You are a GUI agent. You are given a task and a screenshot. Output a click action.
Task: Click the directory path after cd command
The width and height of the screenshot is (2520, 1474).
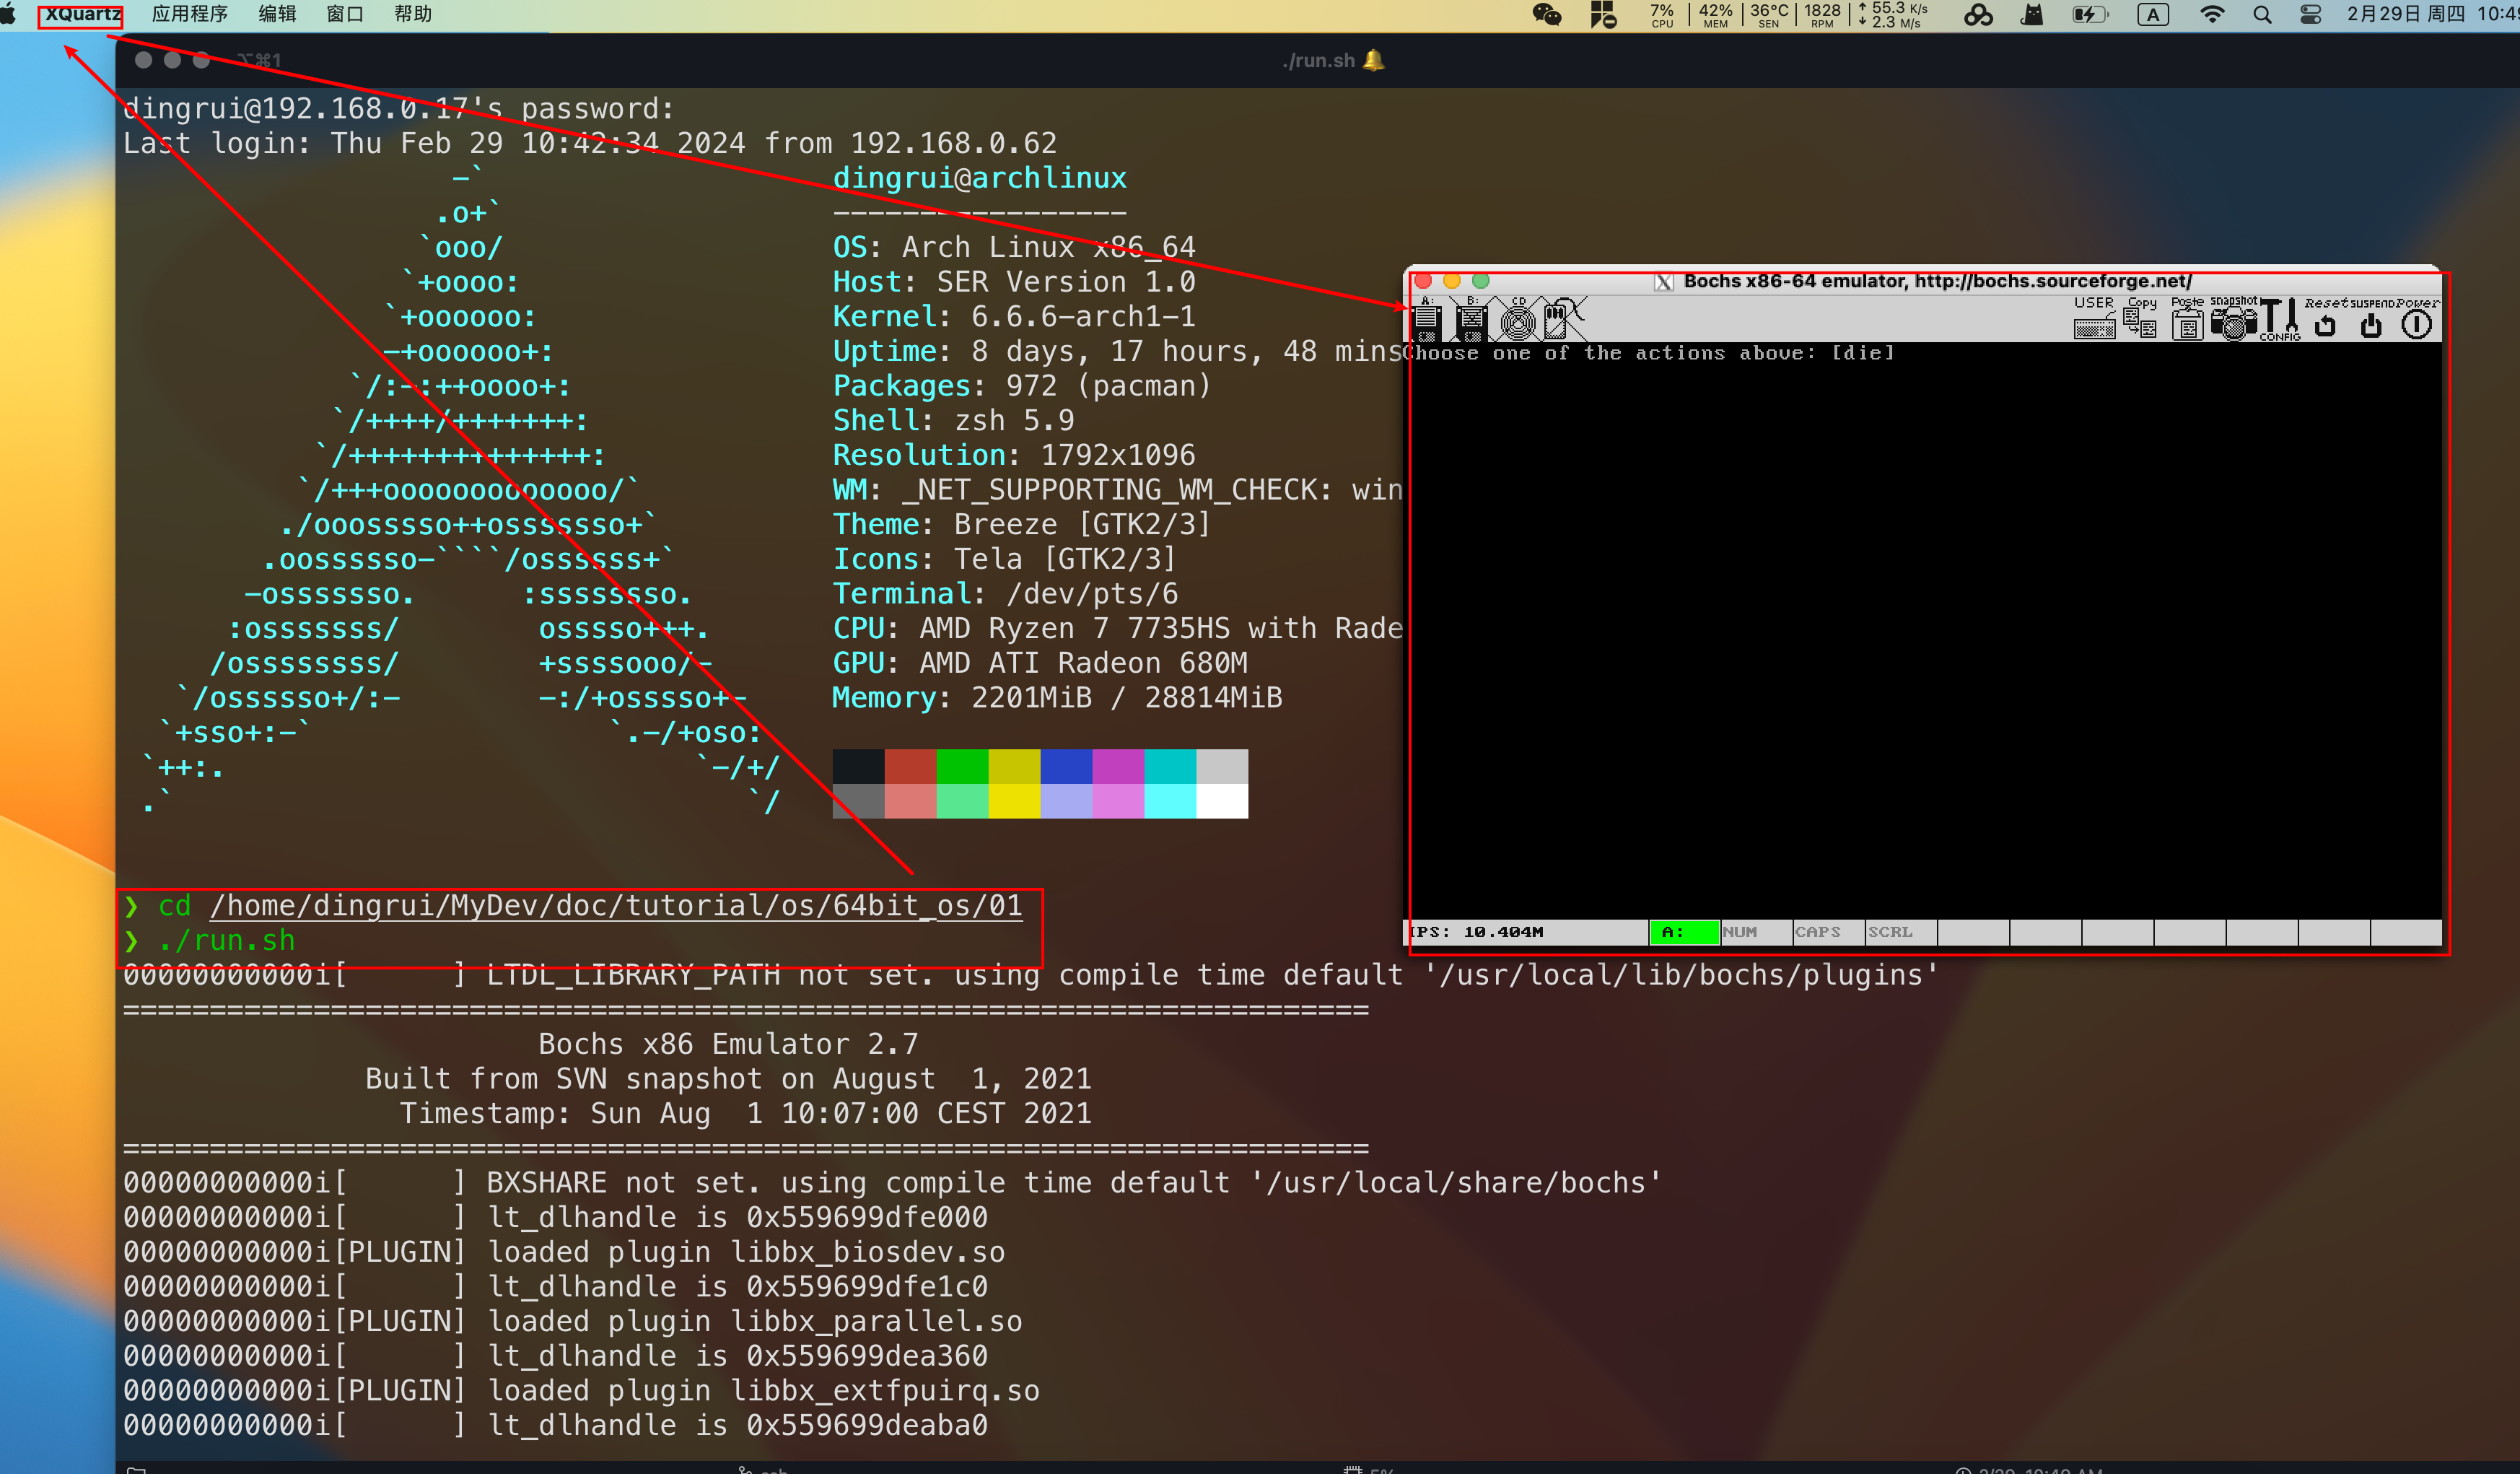[x=615, y=905]
